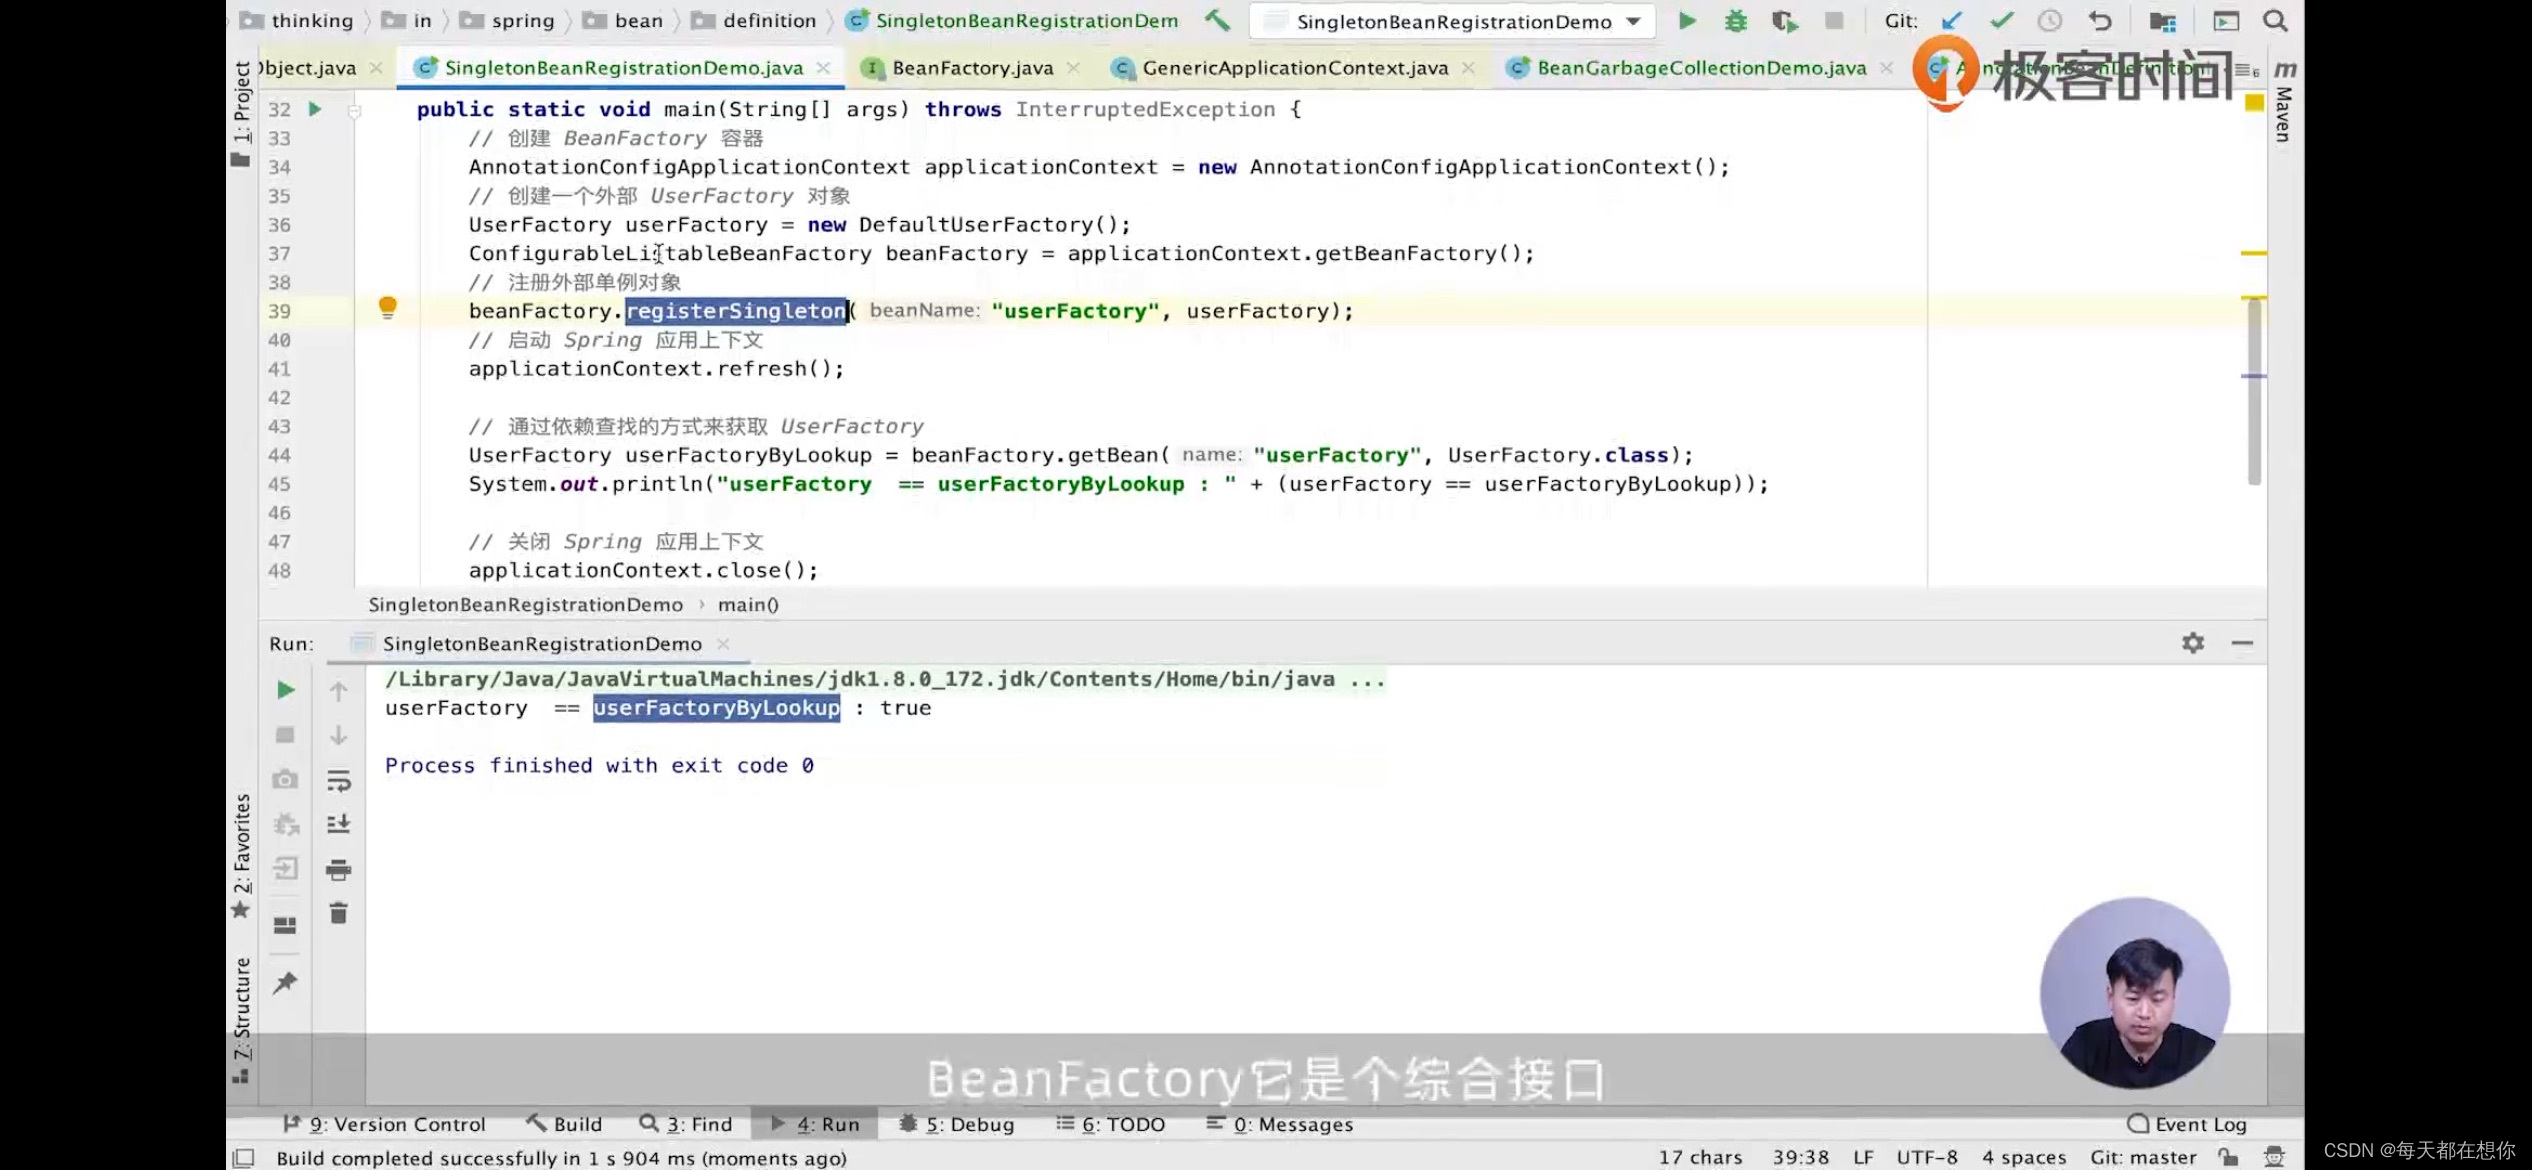Click the gutter run arrow beside line 32
The height and width of the screenshot is (1170, 2532).
click(x=315, y=109)
